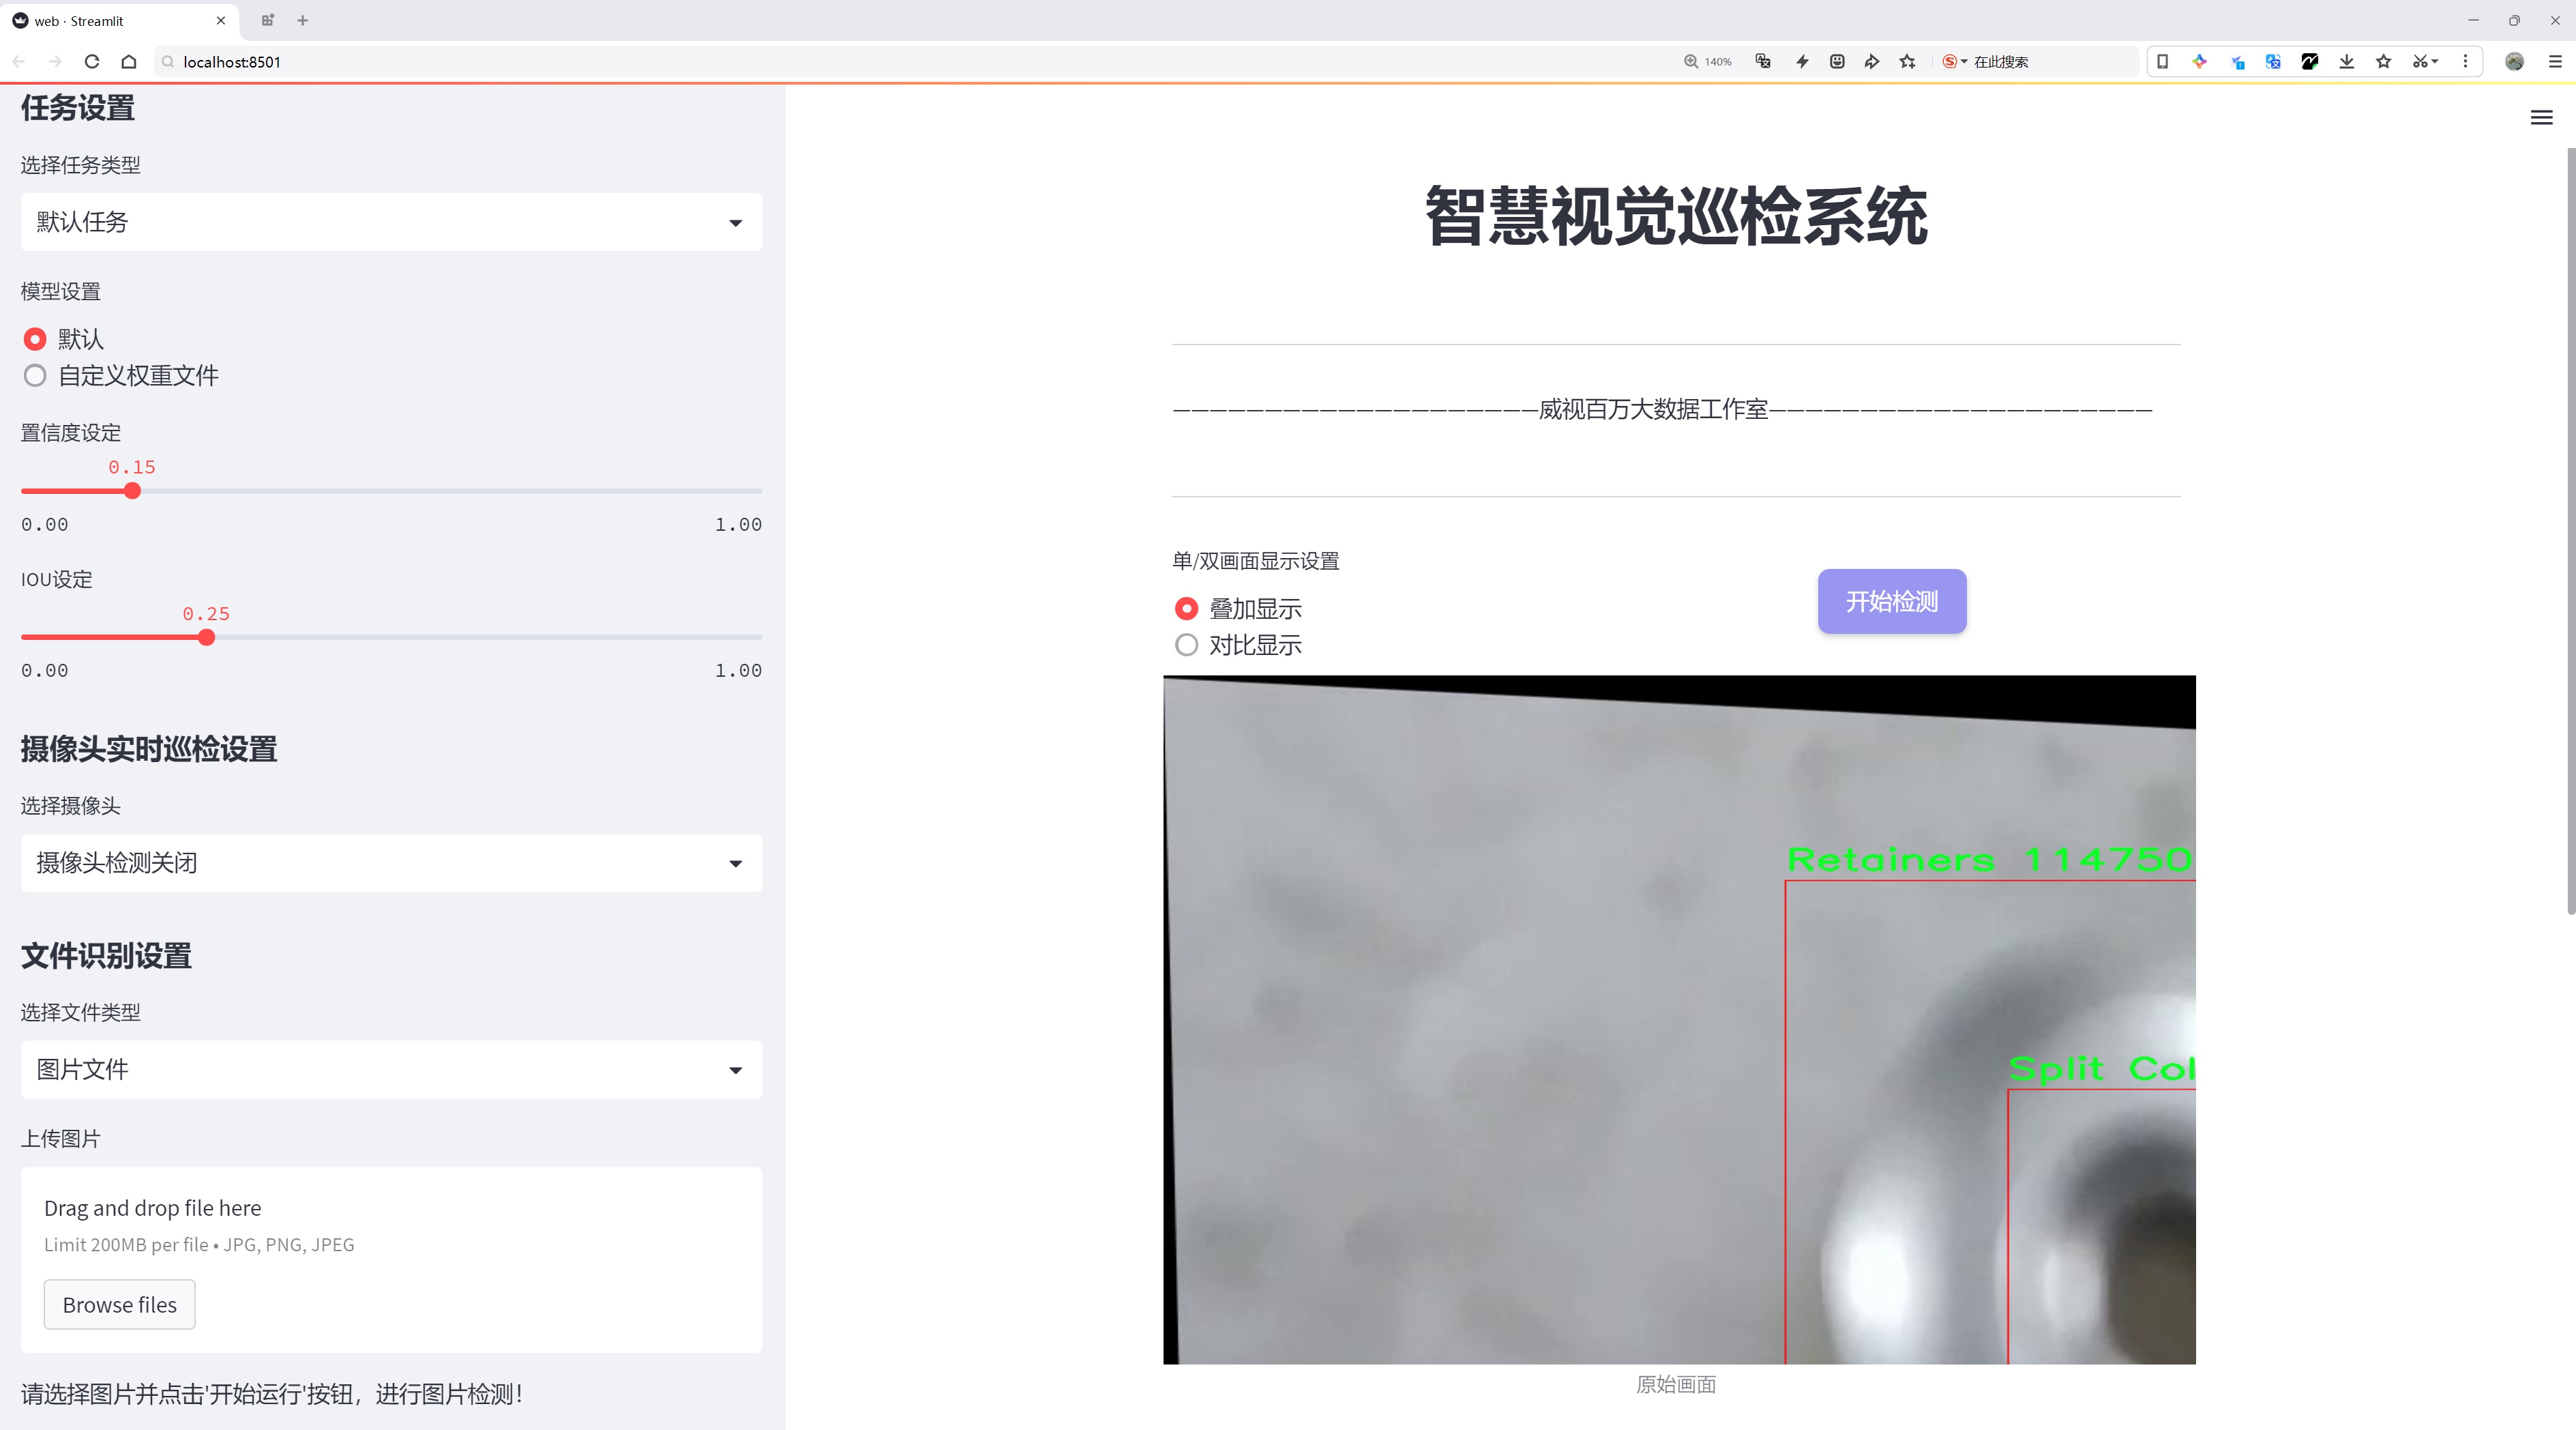Open the blue translate extension icon
The image size is (2576, 1430).
pyautogui.click(x=2273, y=61)
